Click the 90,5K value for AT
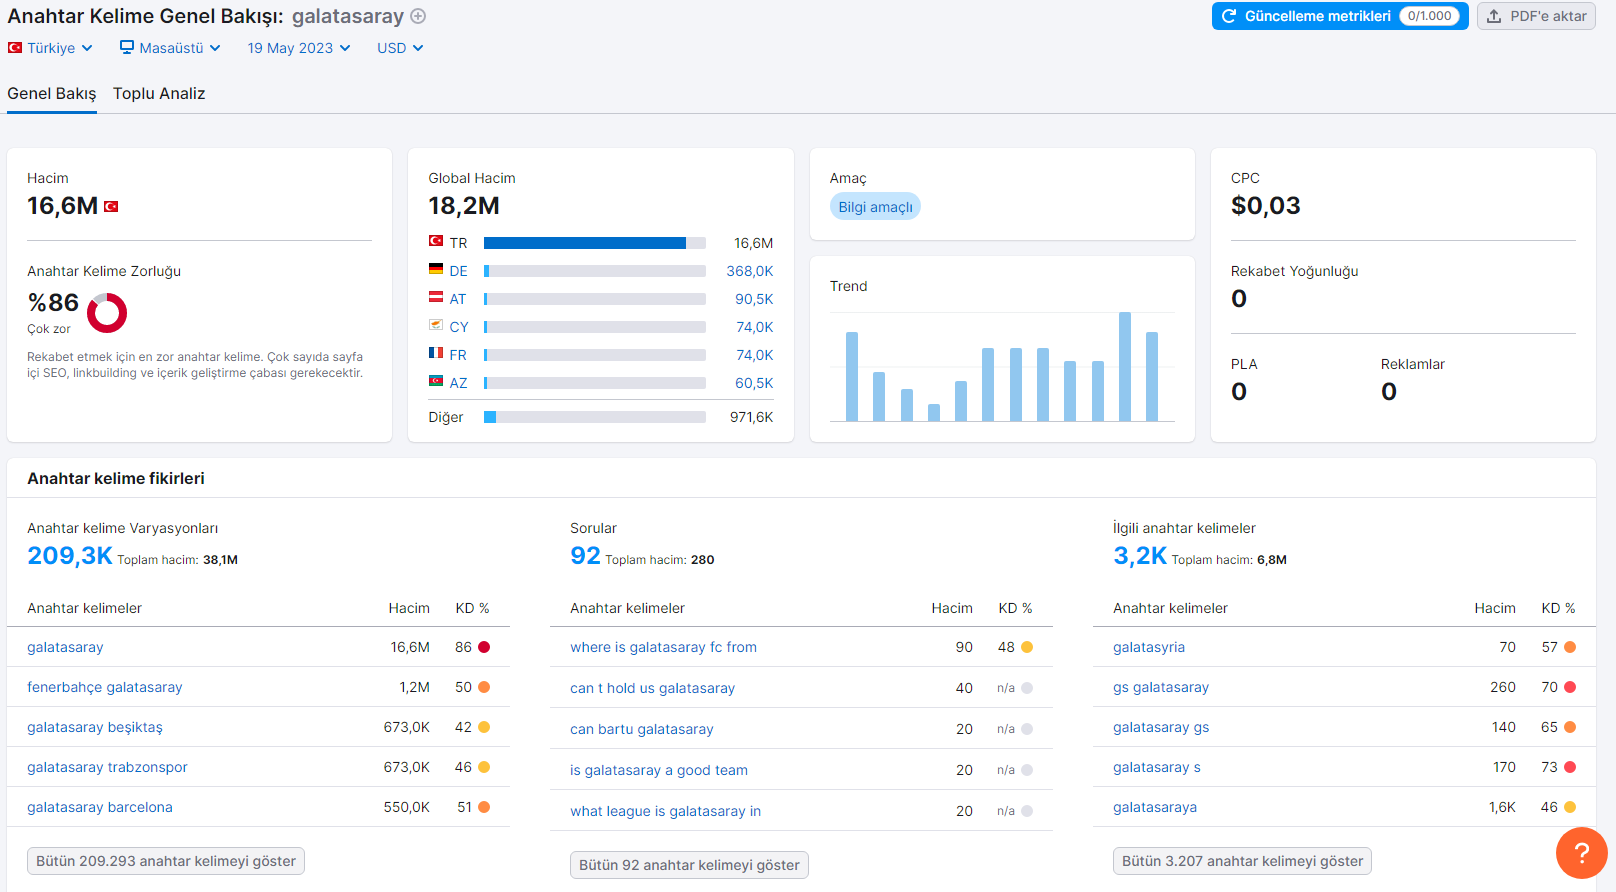The image size is (1616, 892). 754,299
